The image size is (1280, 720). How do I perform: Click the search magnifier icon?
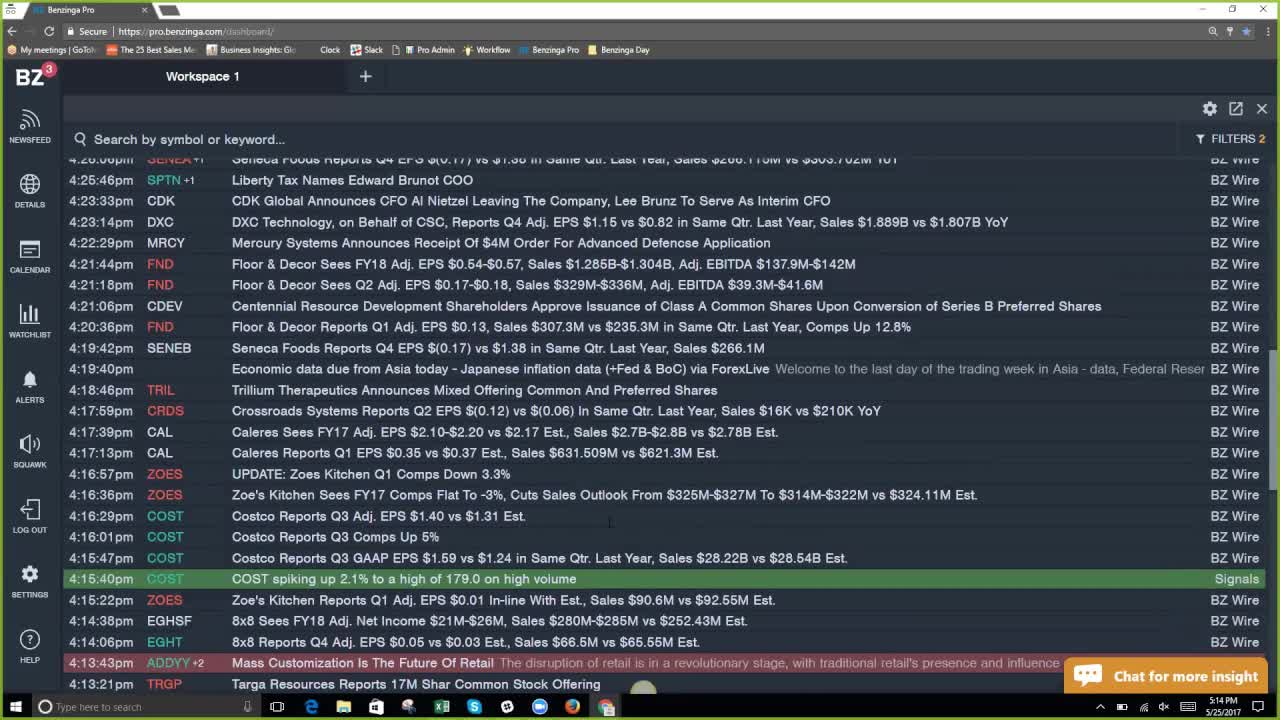80,139
